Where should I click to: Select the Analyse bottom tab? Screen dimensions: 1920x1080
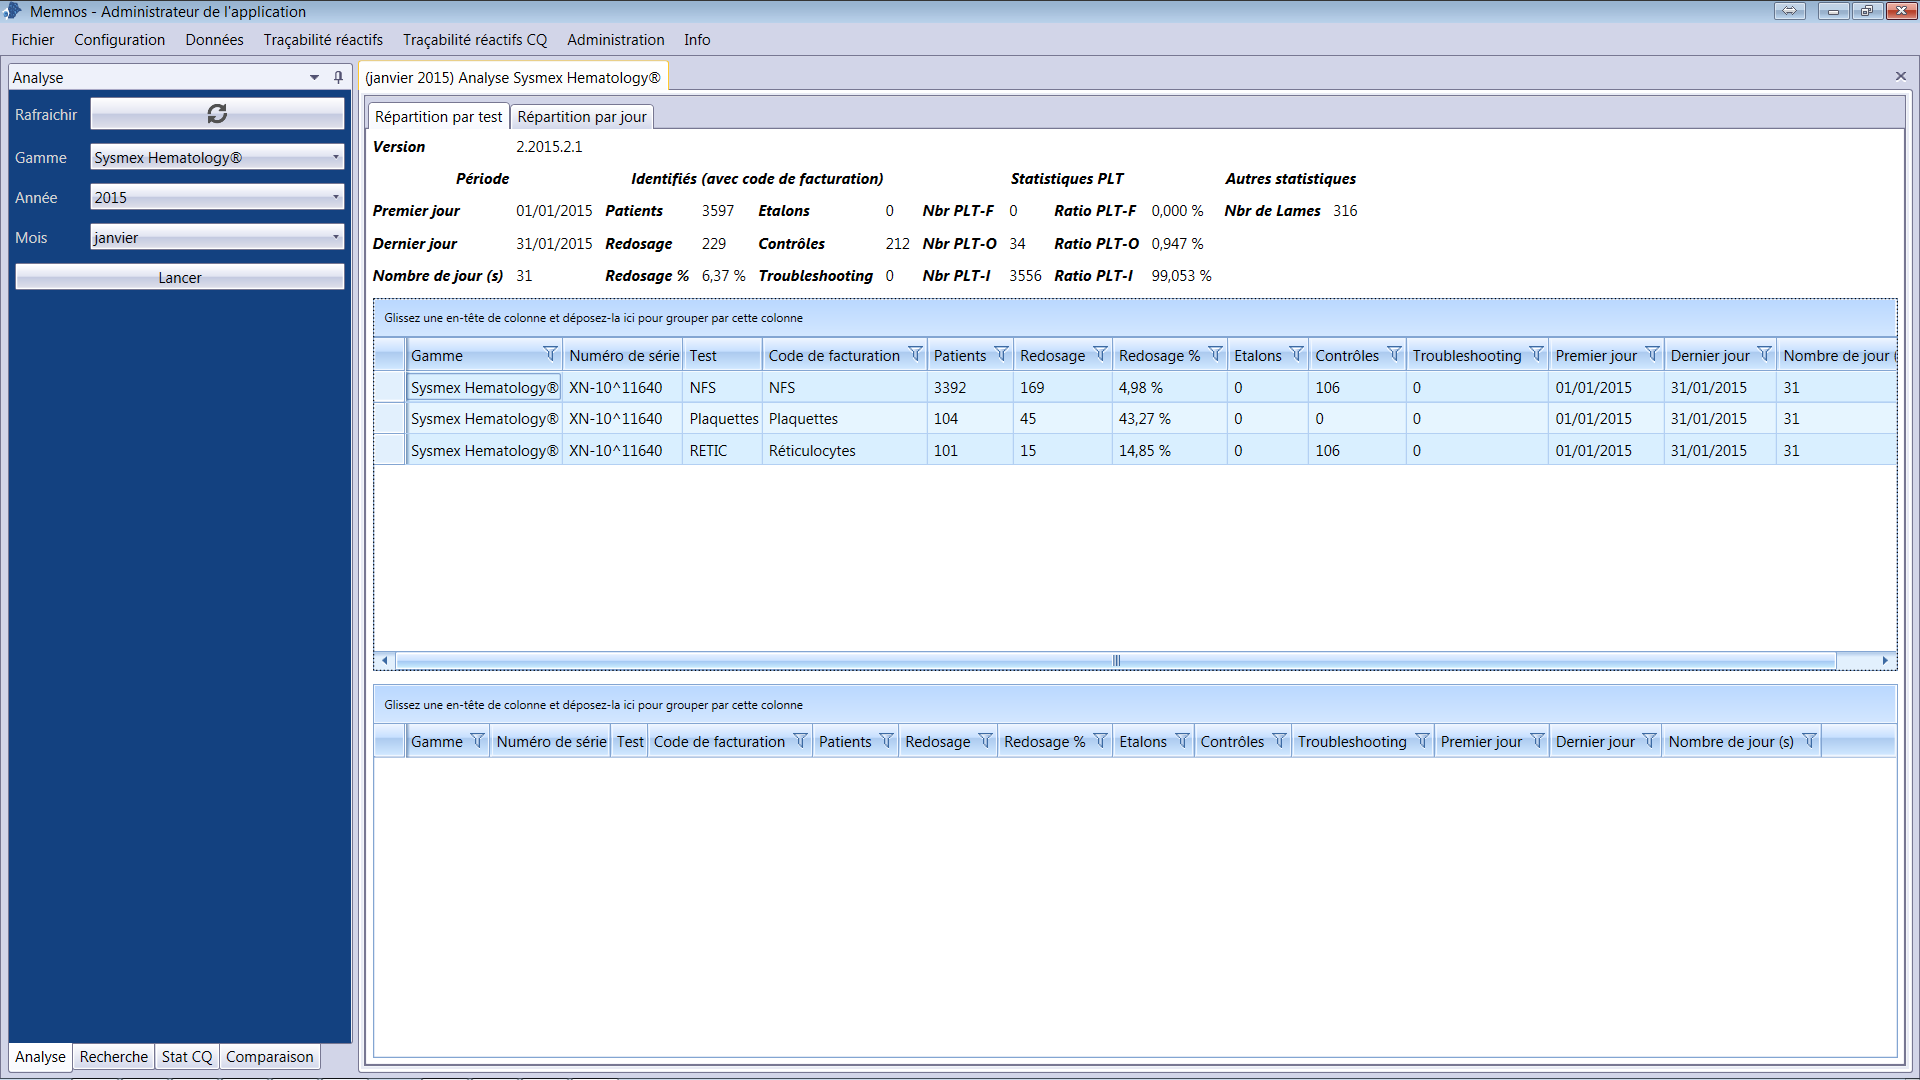(40, 1056)
